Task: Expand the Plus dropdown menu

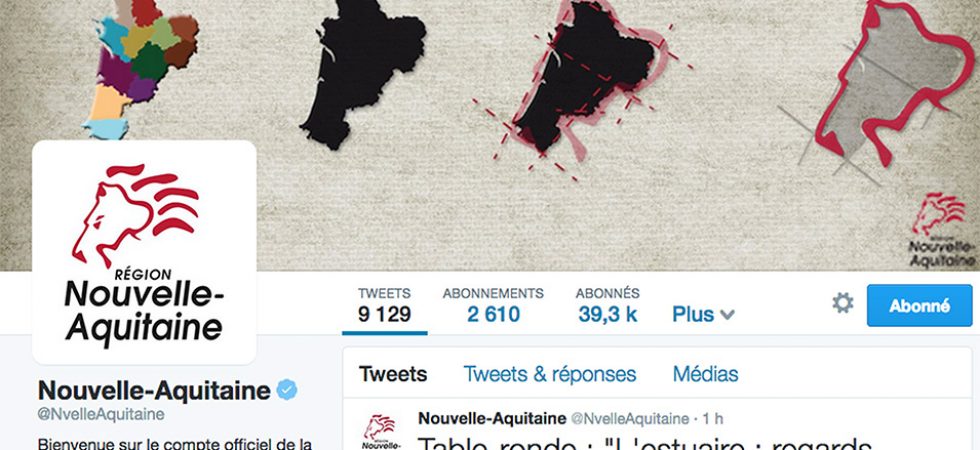Action: coord(703,314)
